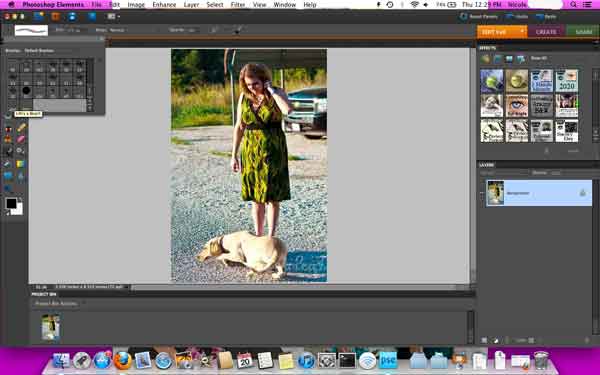Open Spotlight search in menu bar
600x375 pixels.
573,5
